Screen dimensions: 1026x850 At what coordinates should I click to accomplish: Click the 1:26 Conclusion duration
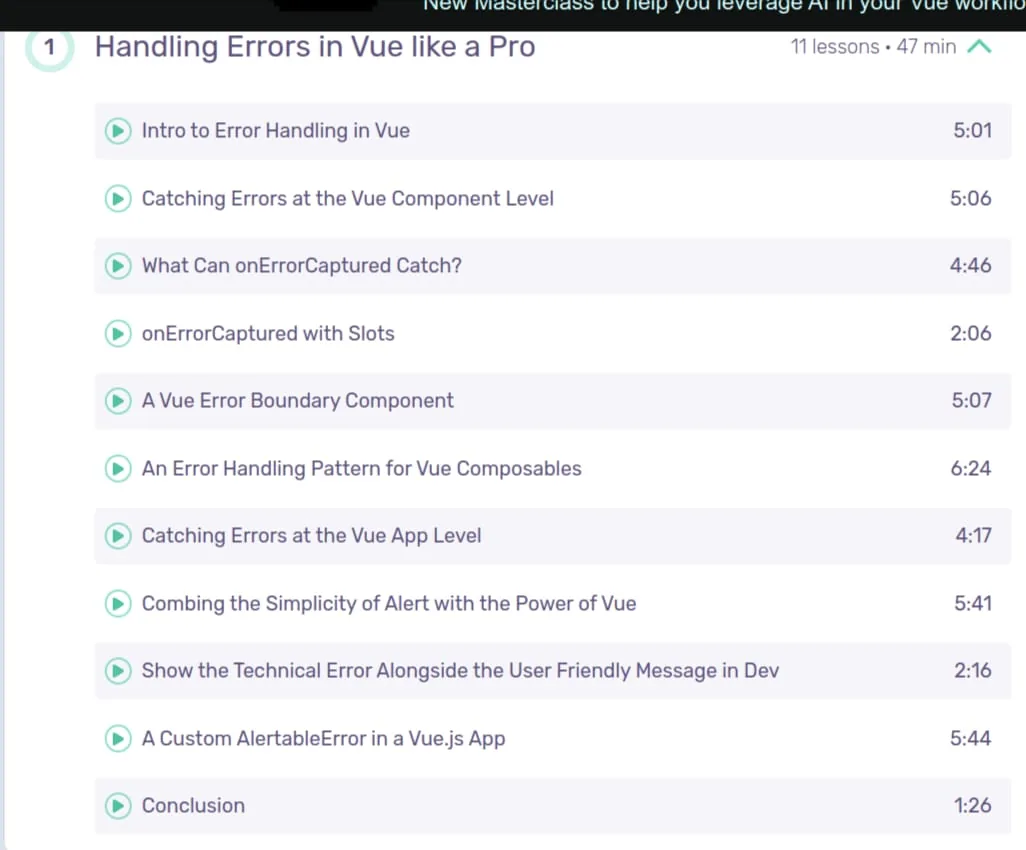[972, 806]
